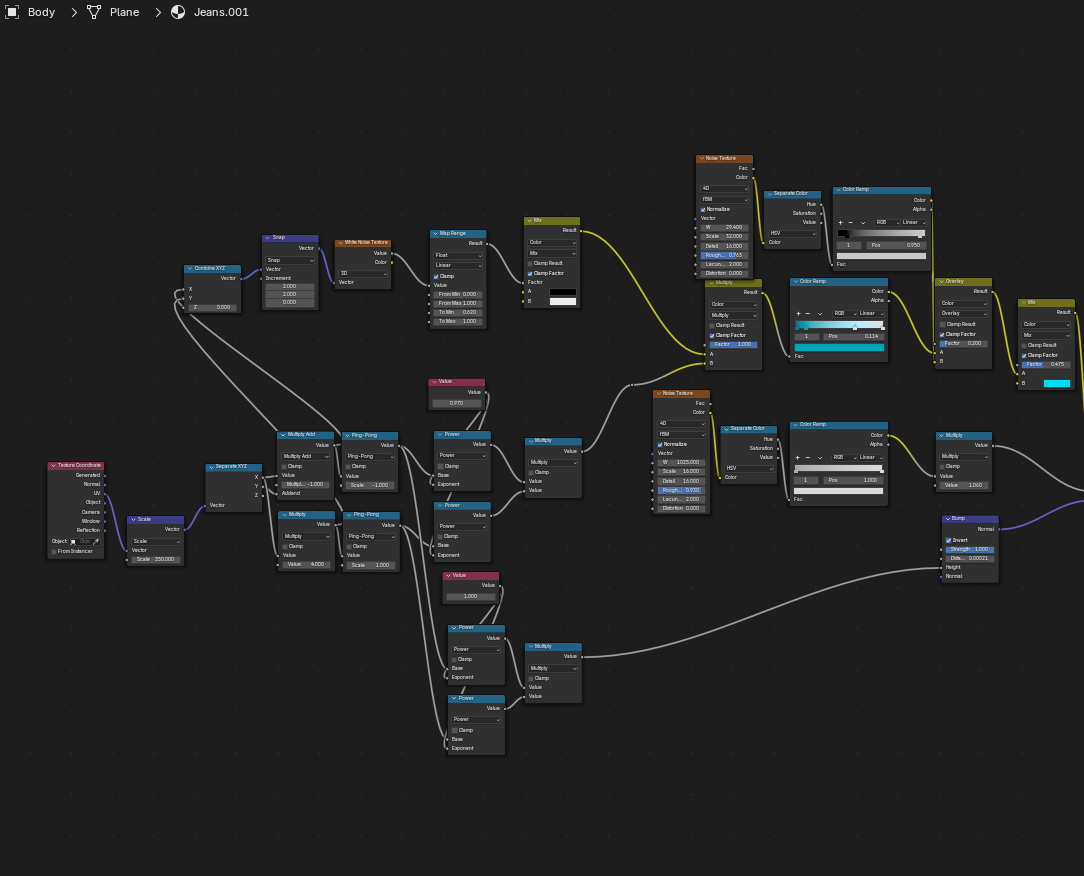The height and width of the screenshot is (876, 1084).
Task: Click the cyan B color swatch in Mix node
Action: [1056, 383]
